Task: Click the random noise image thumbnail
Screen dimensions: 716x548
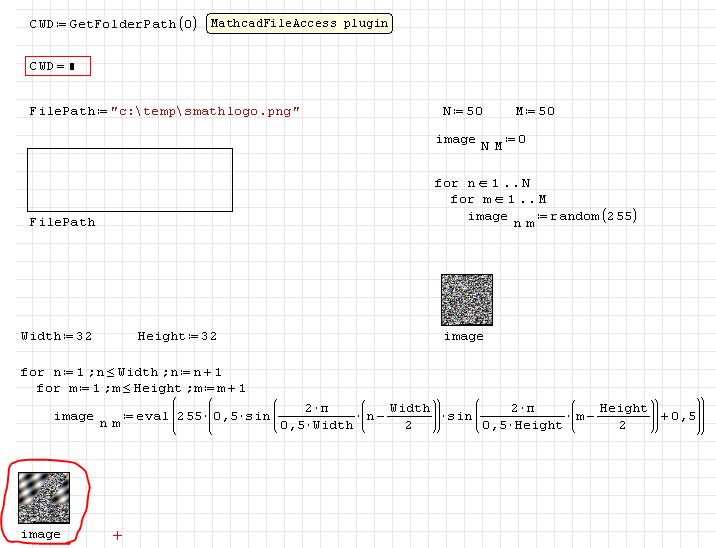Action: (x=467, y=300)
